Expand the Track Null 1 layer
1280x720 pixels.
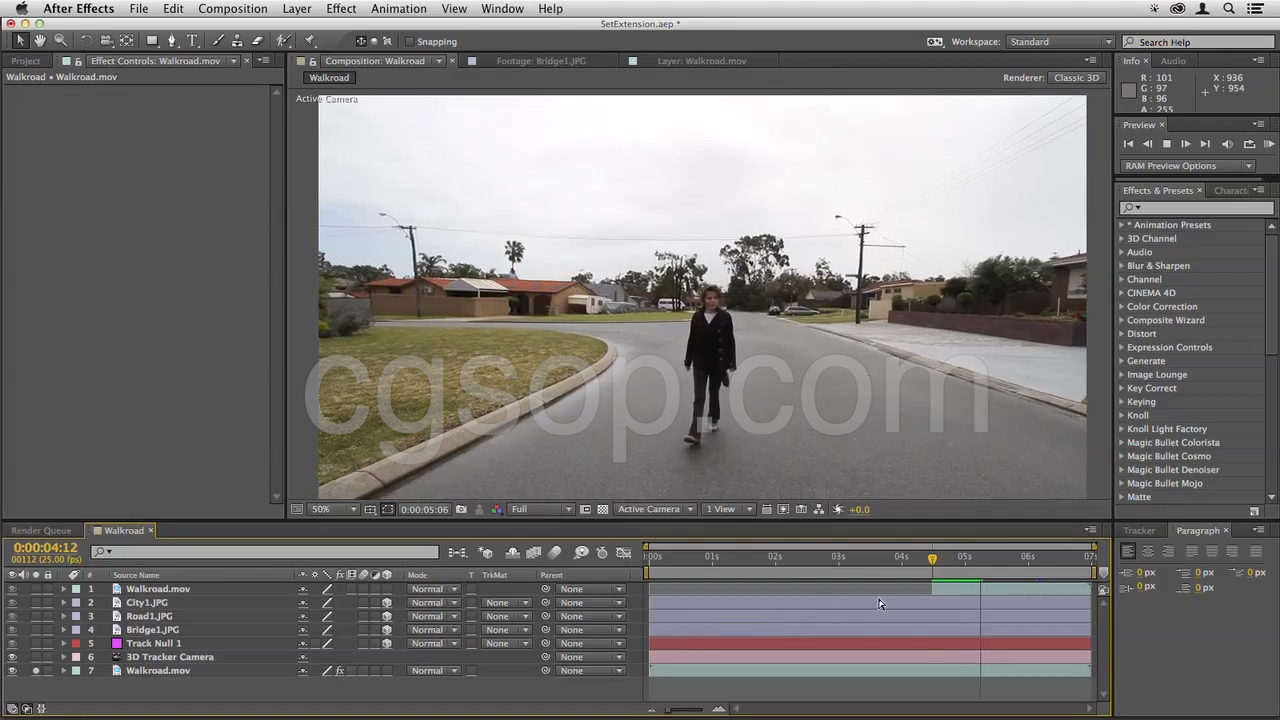coord(64,644)
